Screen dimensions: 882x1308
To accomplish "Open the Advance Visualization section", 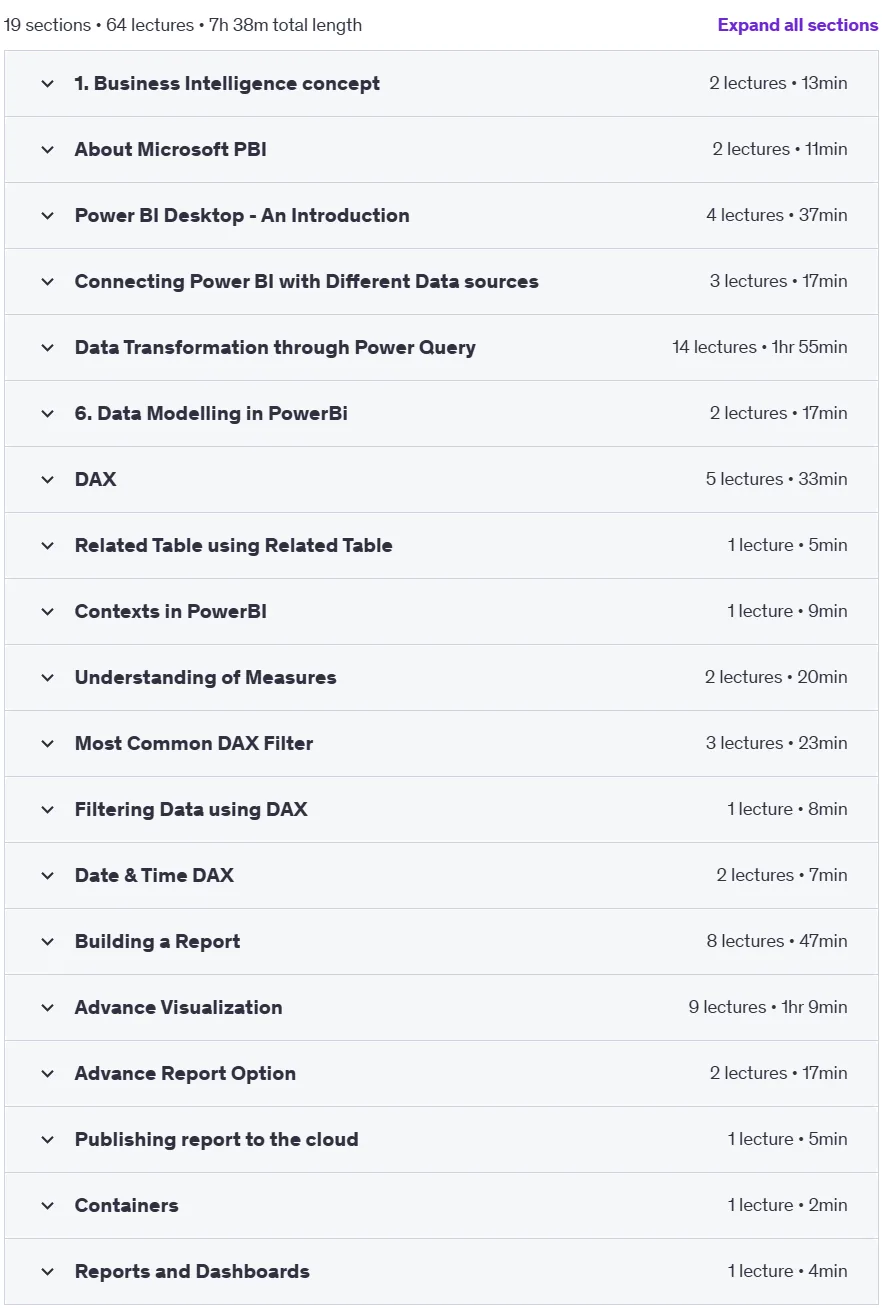I will point(441,1008).
